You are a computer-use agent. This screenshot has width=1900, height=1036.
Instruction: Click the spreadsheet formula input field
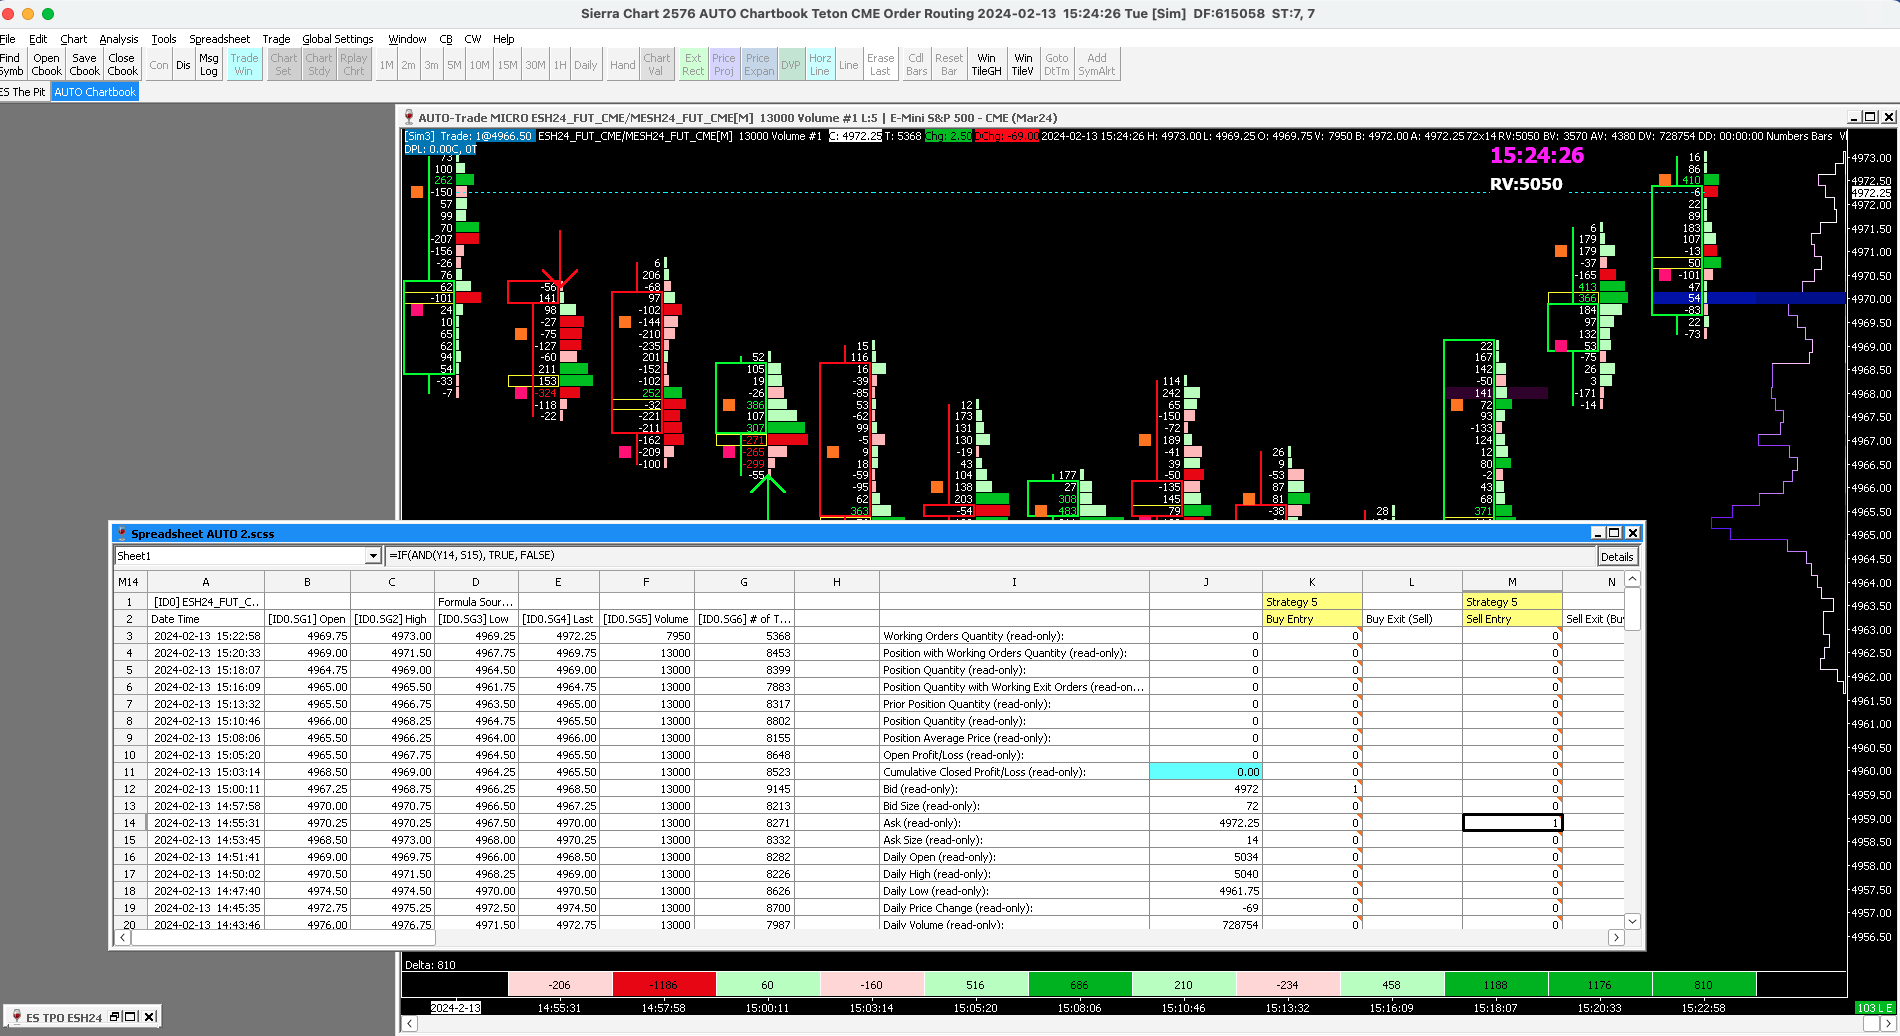(988, 556)
